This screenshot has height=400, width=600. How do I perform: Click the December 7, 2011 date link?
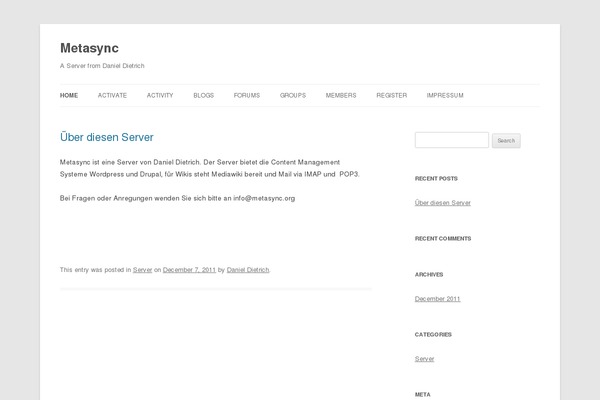(x=189, y=269)
